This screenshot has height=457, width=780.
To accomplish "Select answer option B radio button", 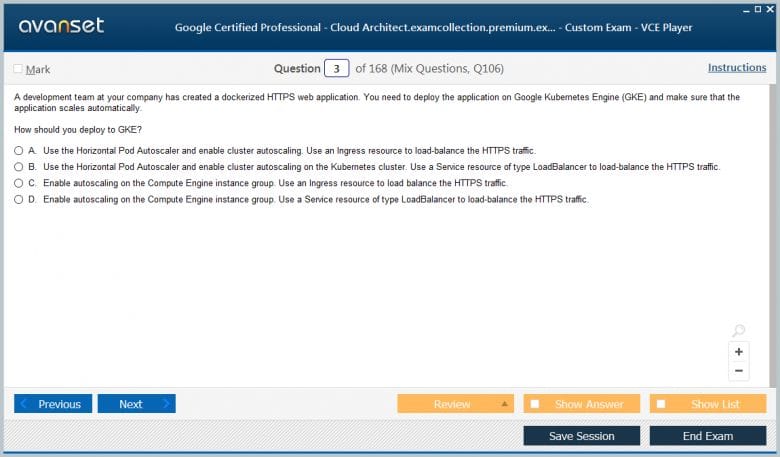I will pos(18,167).
